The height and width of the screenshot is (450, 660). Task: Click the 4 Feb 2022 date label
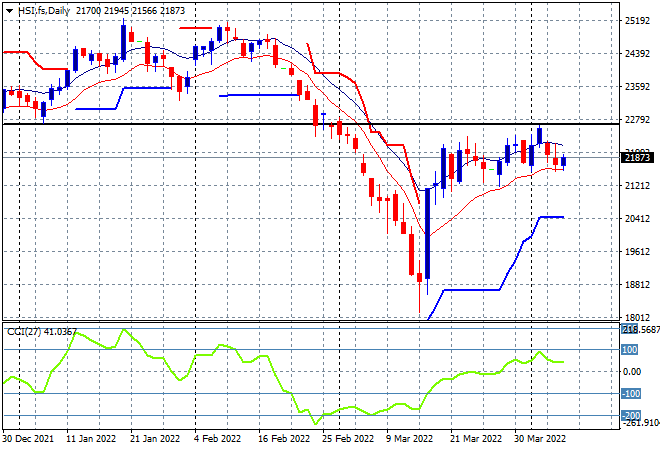(x=218, y=439)
